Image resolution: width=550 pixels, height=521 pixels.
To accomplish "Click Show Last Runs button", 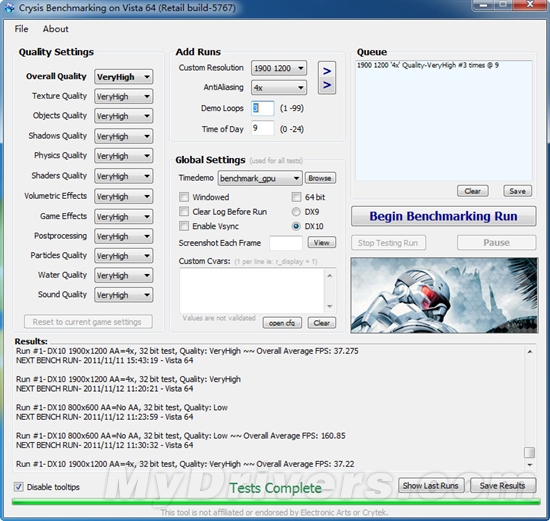I will (x=431, y=486).
